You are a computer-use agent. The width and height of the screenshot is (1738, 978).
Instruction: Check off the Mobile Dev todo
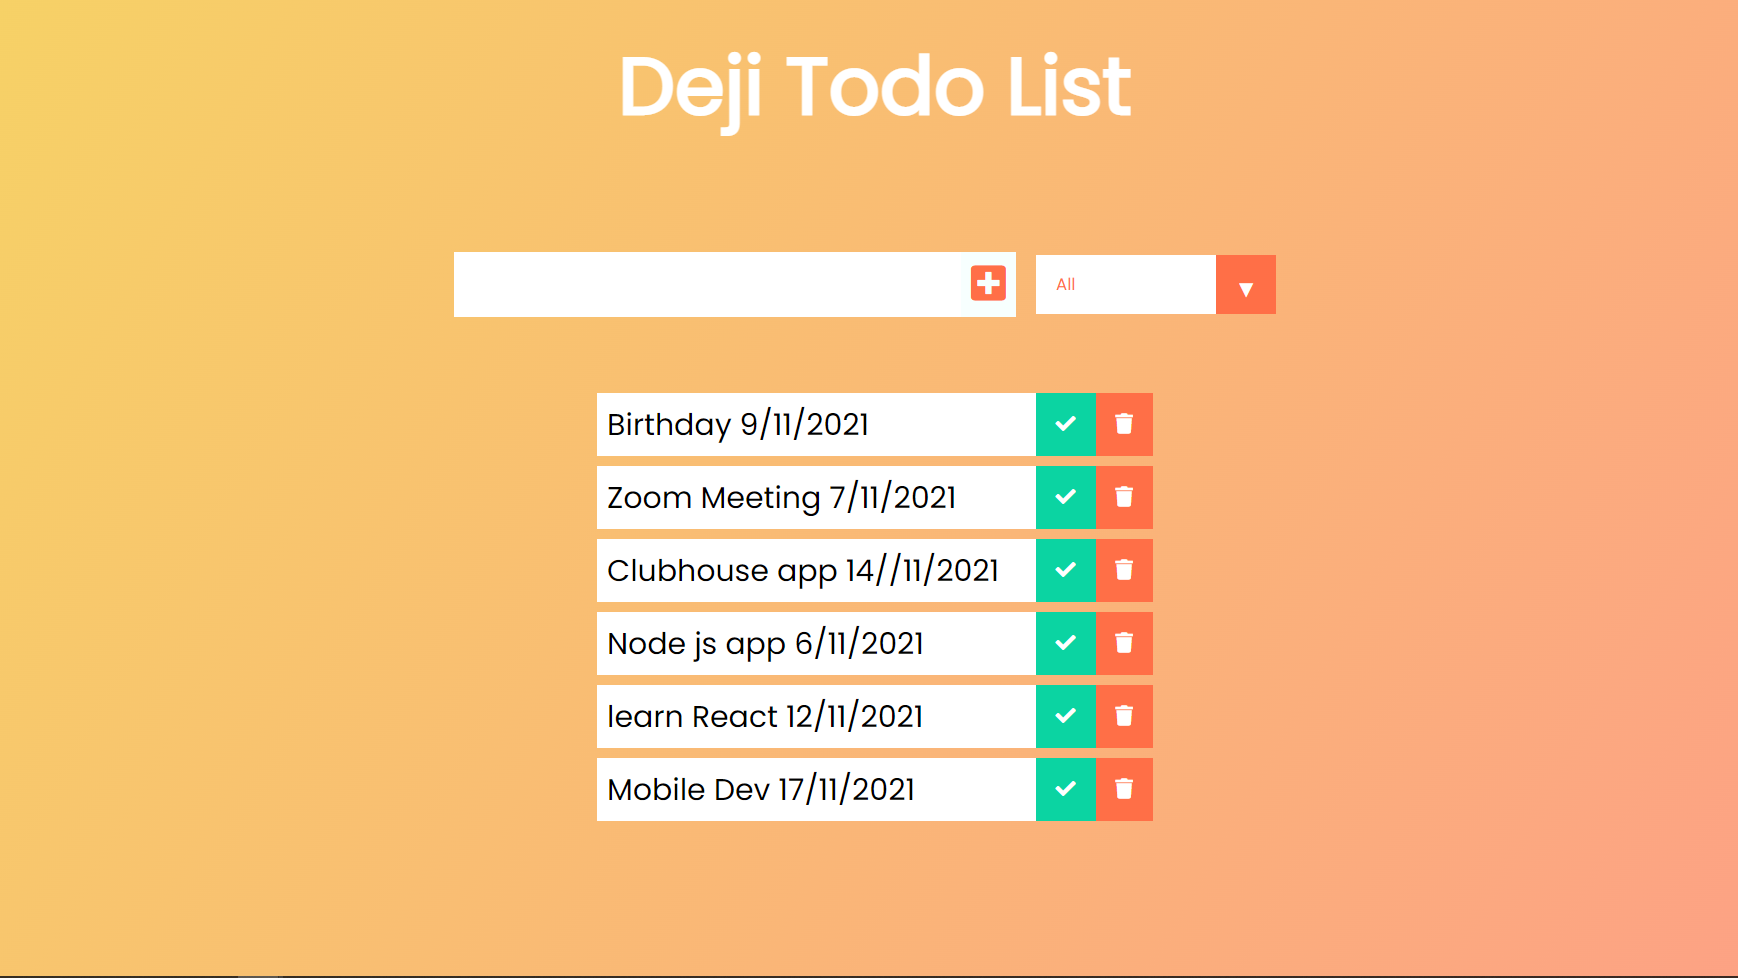tap(1066, 789)
